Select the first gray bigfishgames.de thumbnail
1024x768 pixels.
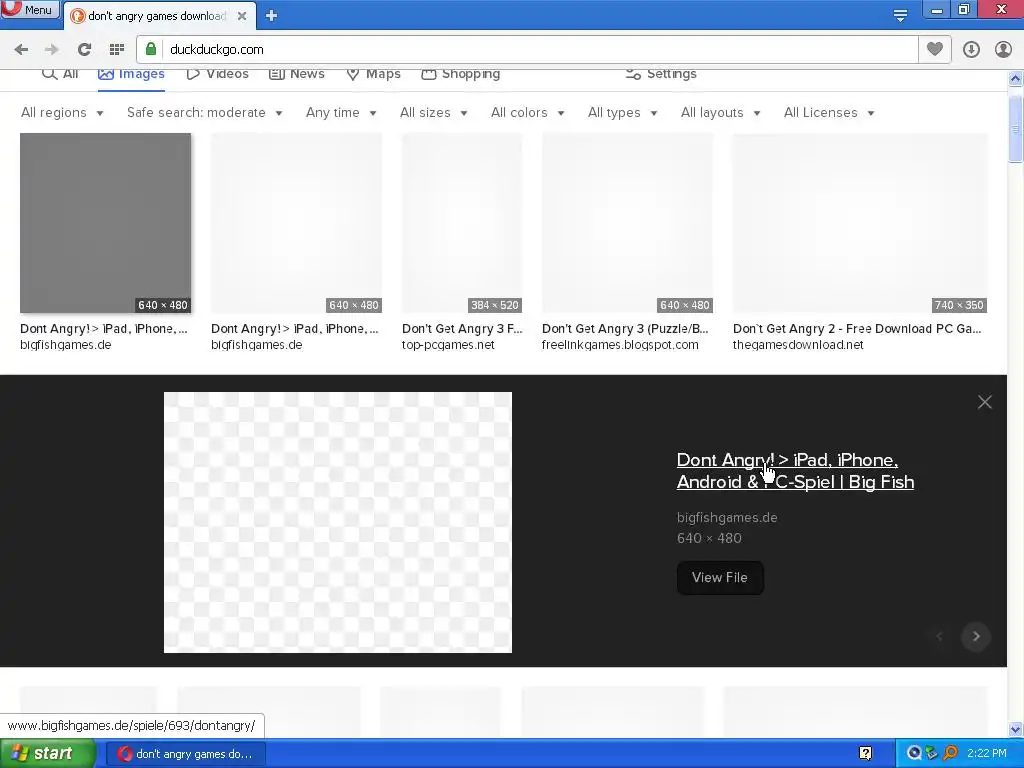point(106,223)
